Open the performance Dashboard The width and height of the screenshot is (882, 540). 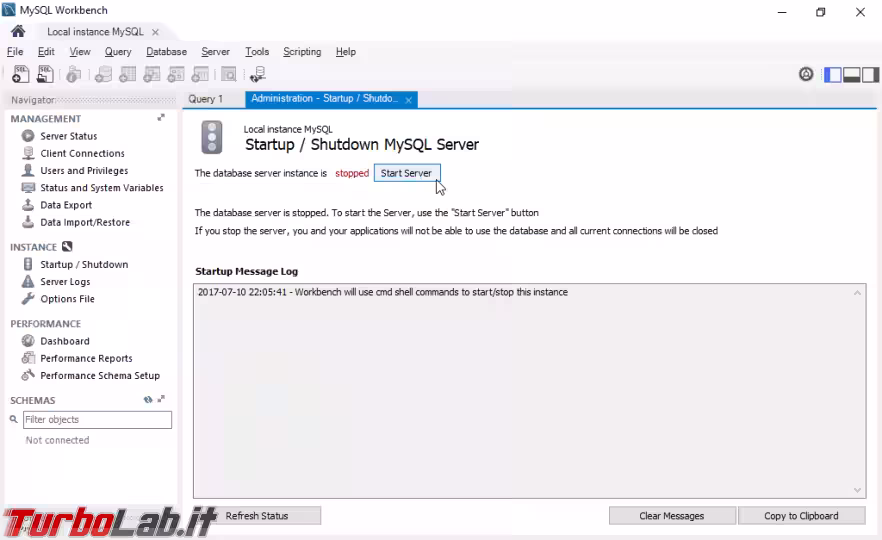pyautogui.click(x=65, y=341)
